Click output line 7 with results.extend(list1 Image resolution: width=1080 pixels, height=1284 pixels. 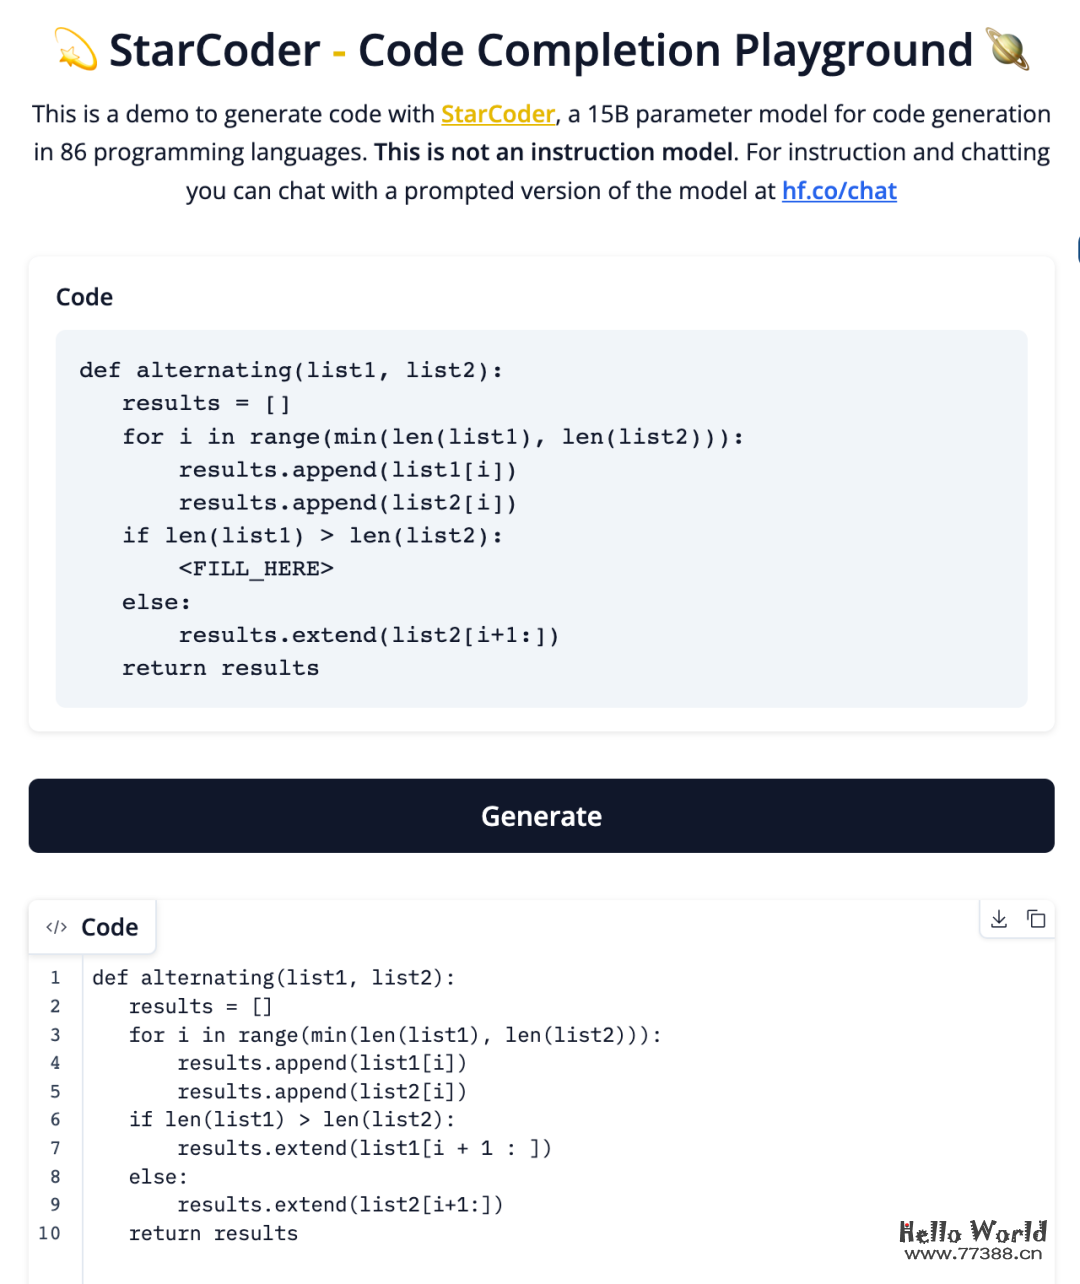[x=364, y=1148]
